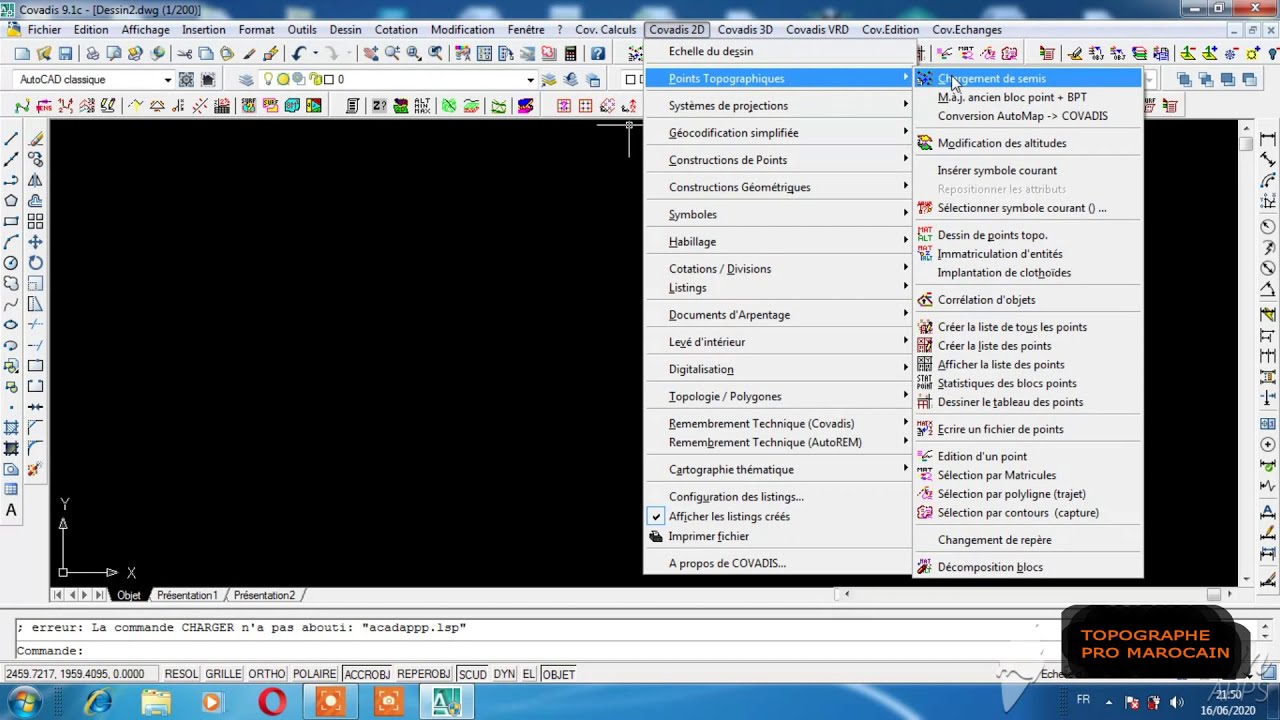
Task: Open Internet Explorer from the taskbar
Action: (98, 702)
